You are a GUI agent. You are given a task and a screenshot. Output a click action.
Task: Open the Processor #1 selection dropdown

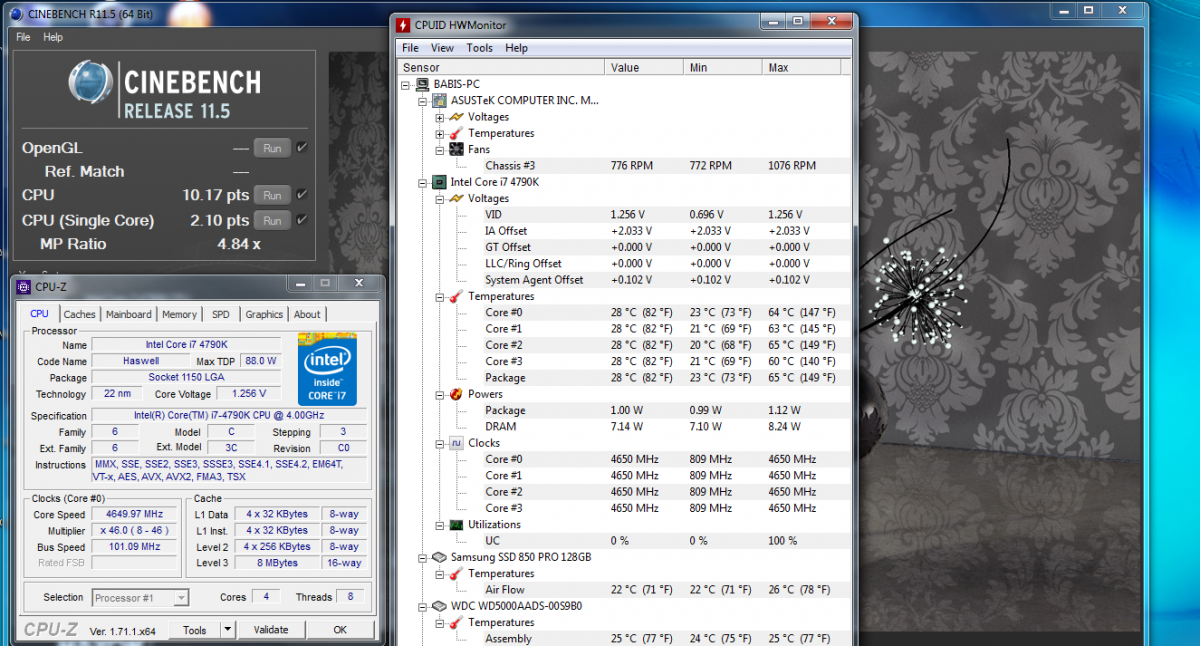(x=181, y=598)
